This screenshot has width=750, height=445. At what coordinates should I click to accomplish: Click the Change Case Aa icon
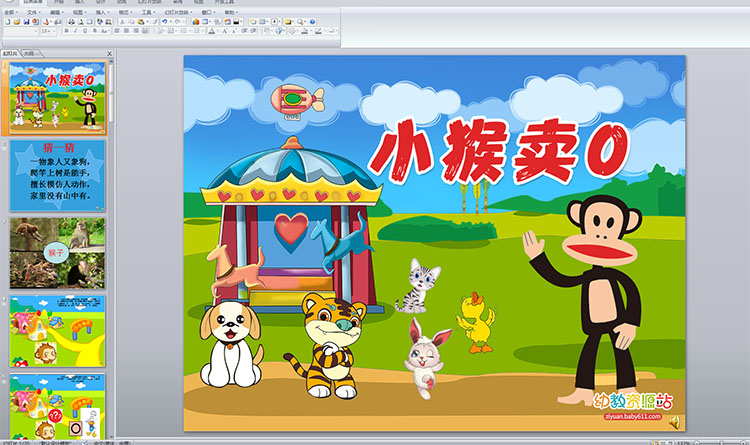[x=104, y=31]
